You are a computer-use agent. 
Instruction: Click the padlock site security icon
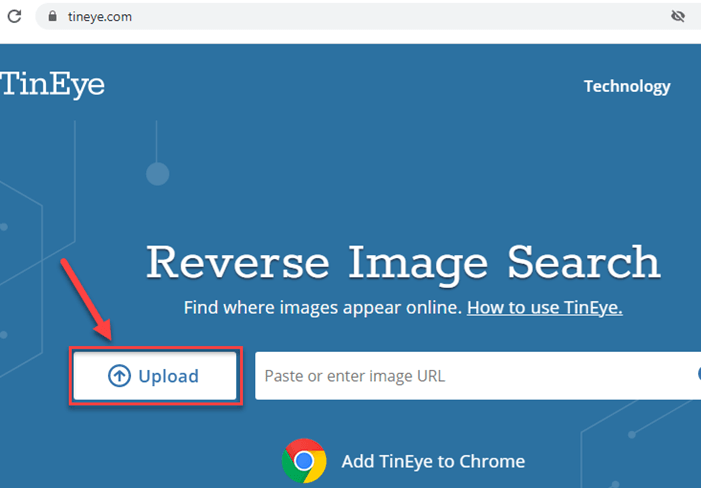(x=53, y=17)
